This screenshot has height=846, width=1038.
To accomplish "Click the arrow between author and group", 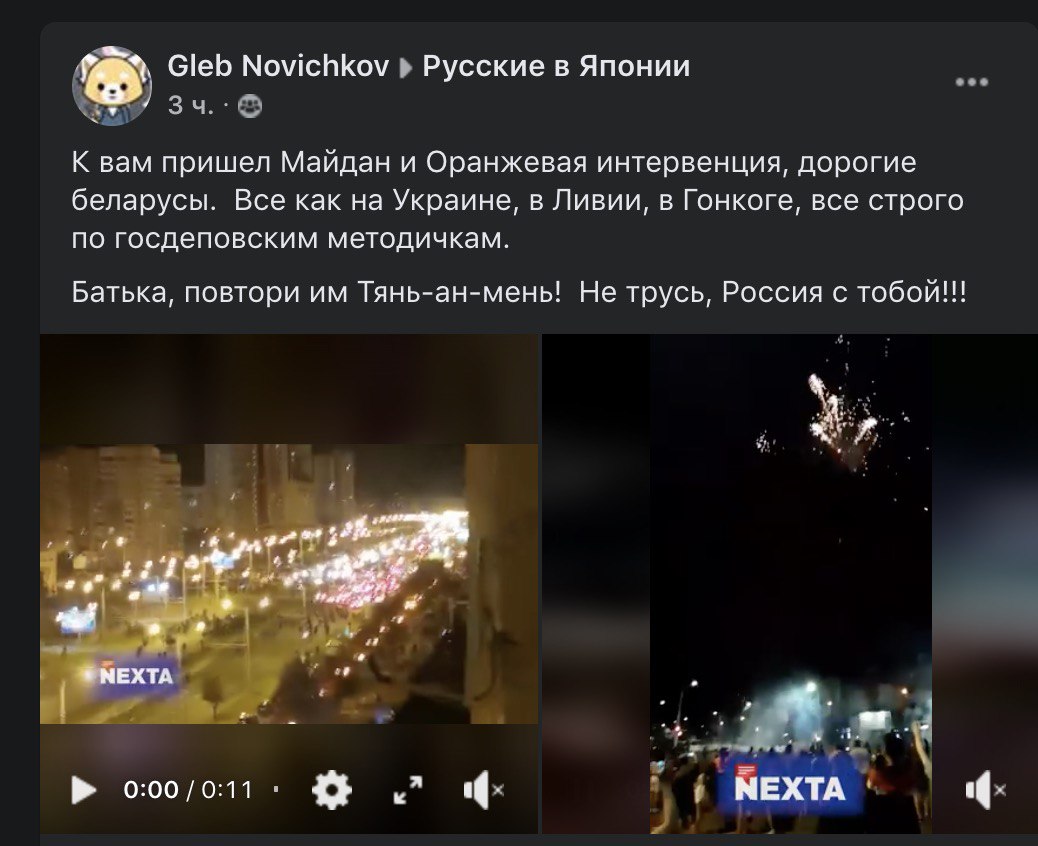I will point(406,68).
